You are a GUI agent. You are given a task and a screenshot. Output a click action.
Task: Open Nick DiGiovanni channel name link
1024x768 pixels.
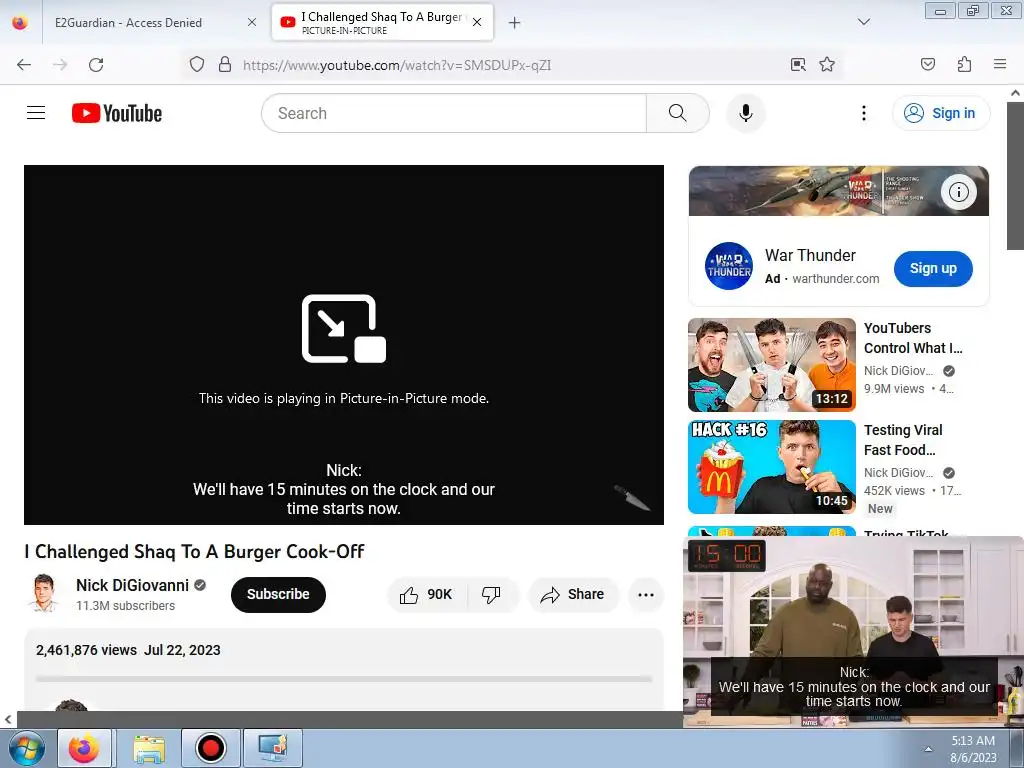[x=132, y=585]
